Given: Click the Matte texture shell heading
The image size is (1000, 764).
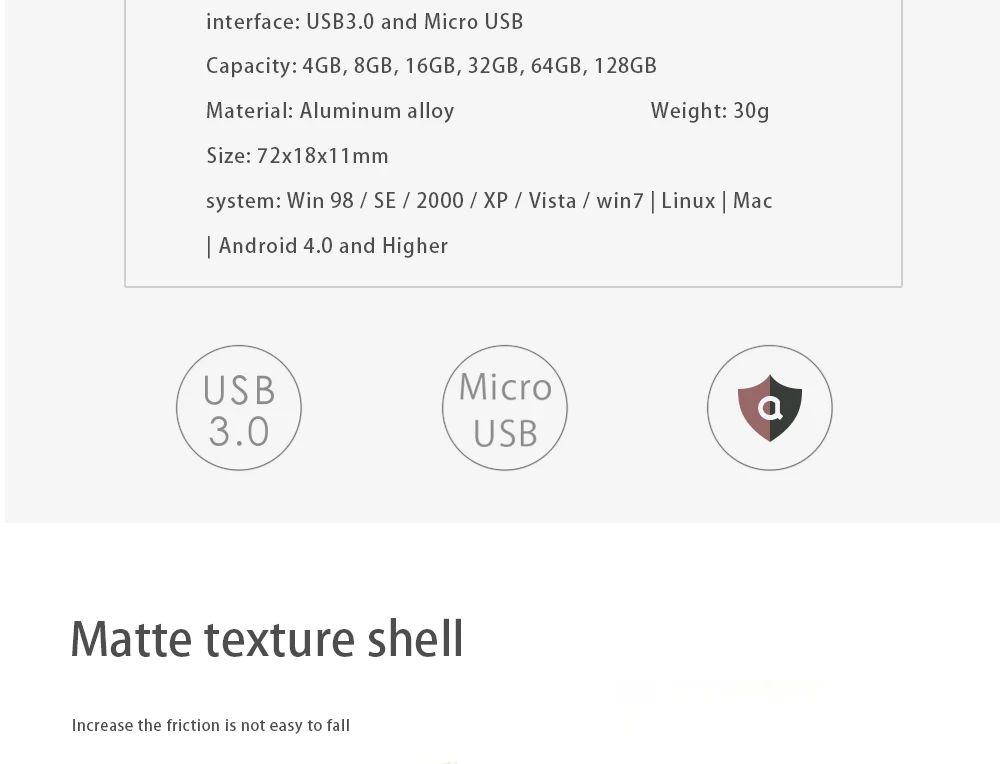Looking at the screenshot, I should pos(267,640).
